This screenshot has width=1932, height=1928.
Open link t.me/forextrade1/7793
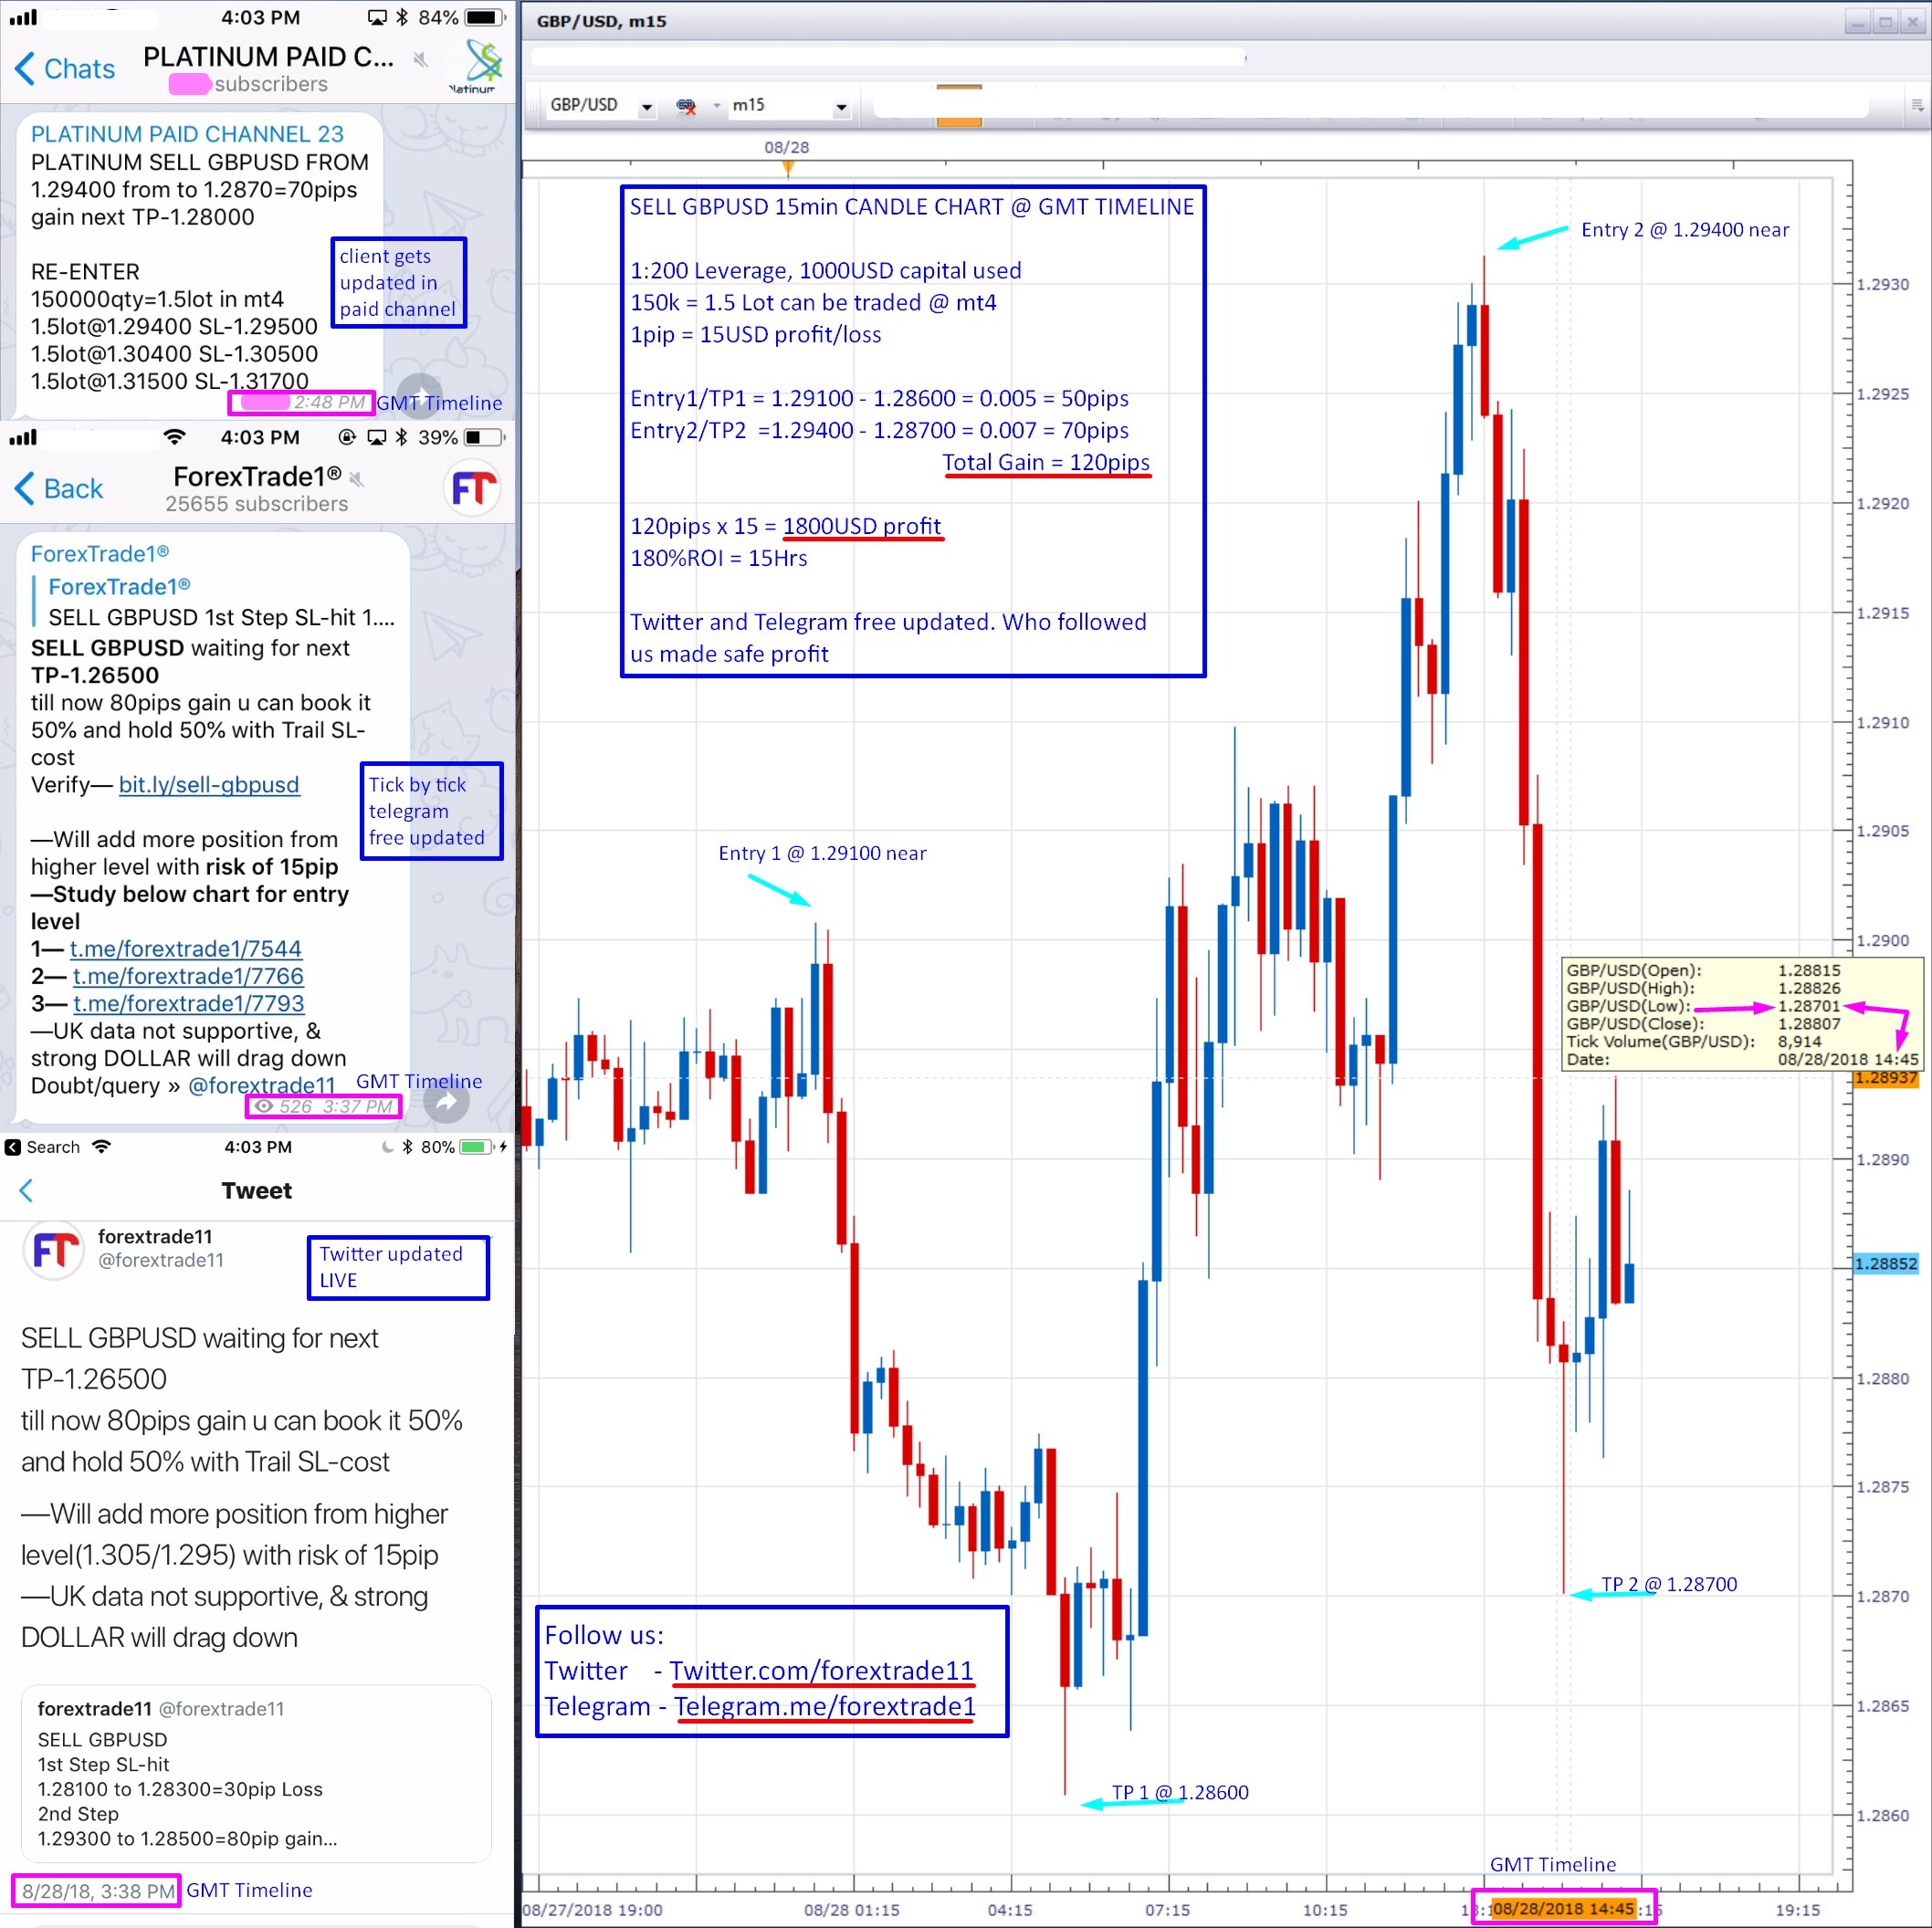point(188,1003)
